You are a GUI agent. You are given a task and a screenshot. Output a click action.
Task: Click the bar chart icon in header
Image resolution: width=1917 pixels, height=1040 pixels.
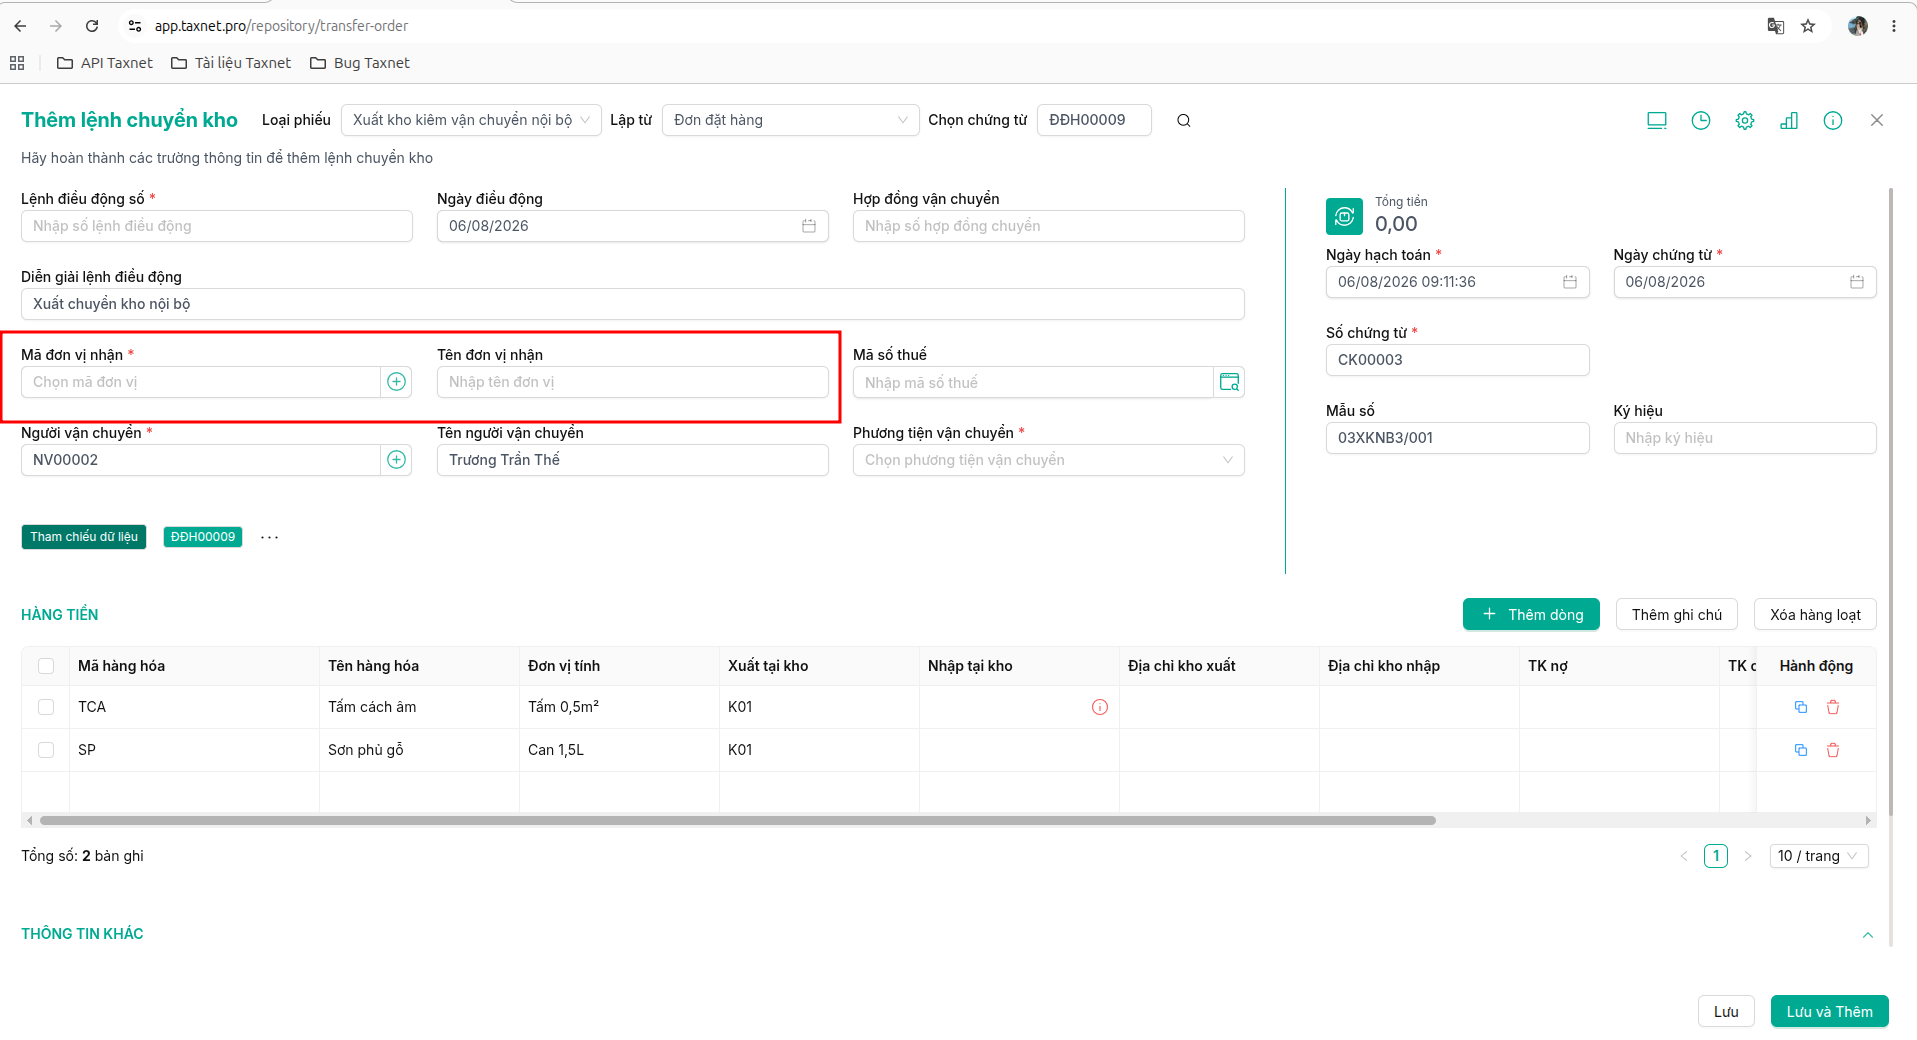tap(1789, 121)
